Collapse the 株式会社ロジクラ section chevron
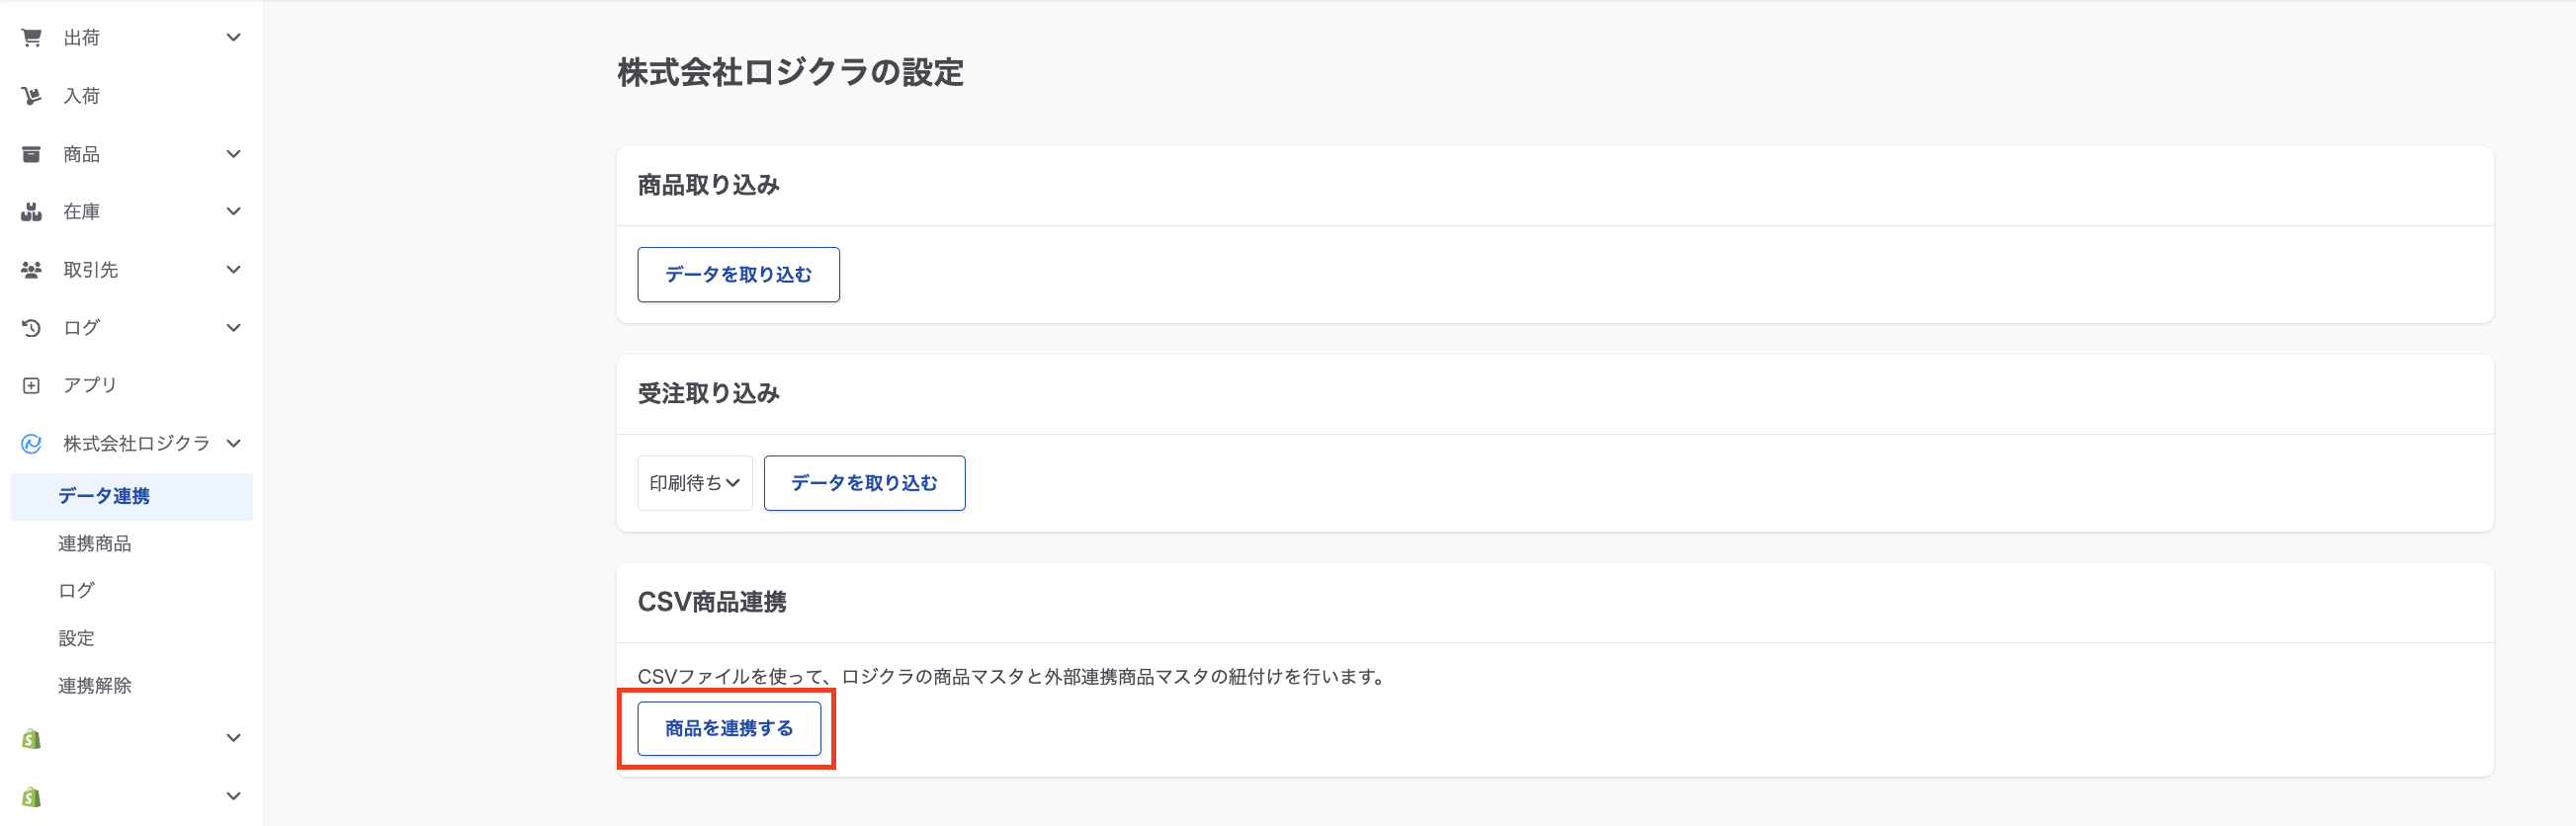The width and height of the screenshot is (2576, 826). 234,444
